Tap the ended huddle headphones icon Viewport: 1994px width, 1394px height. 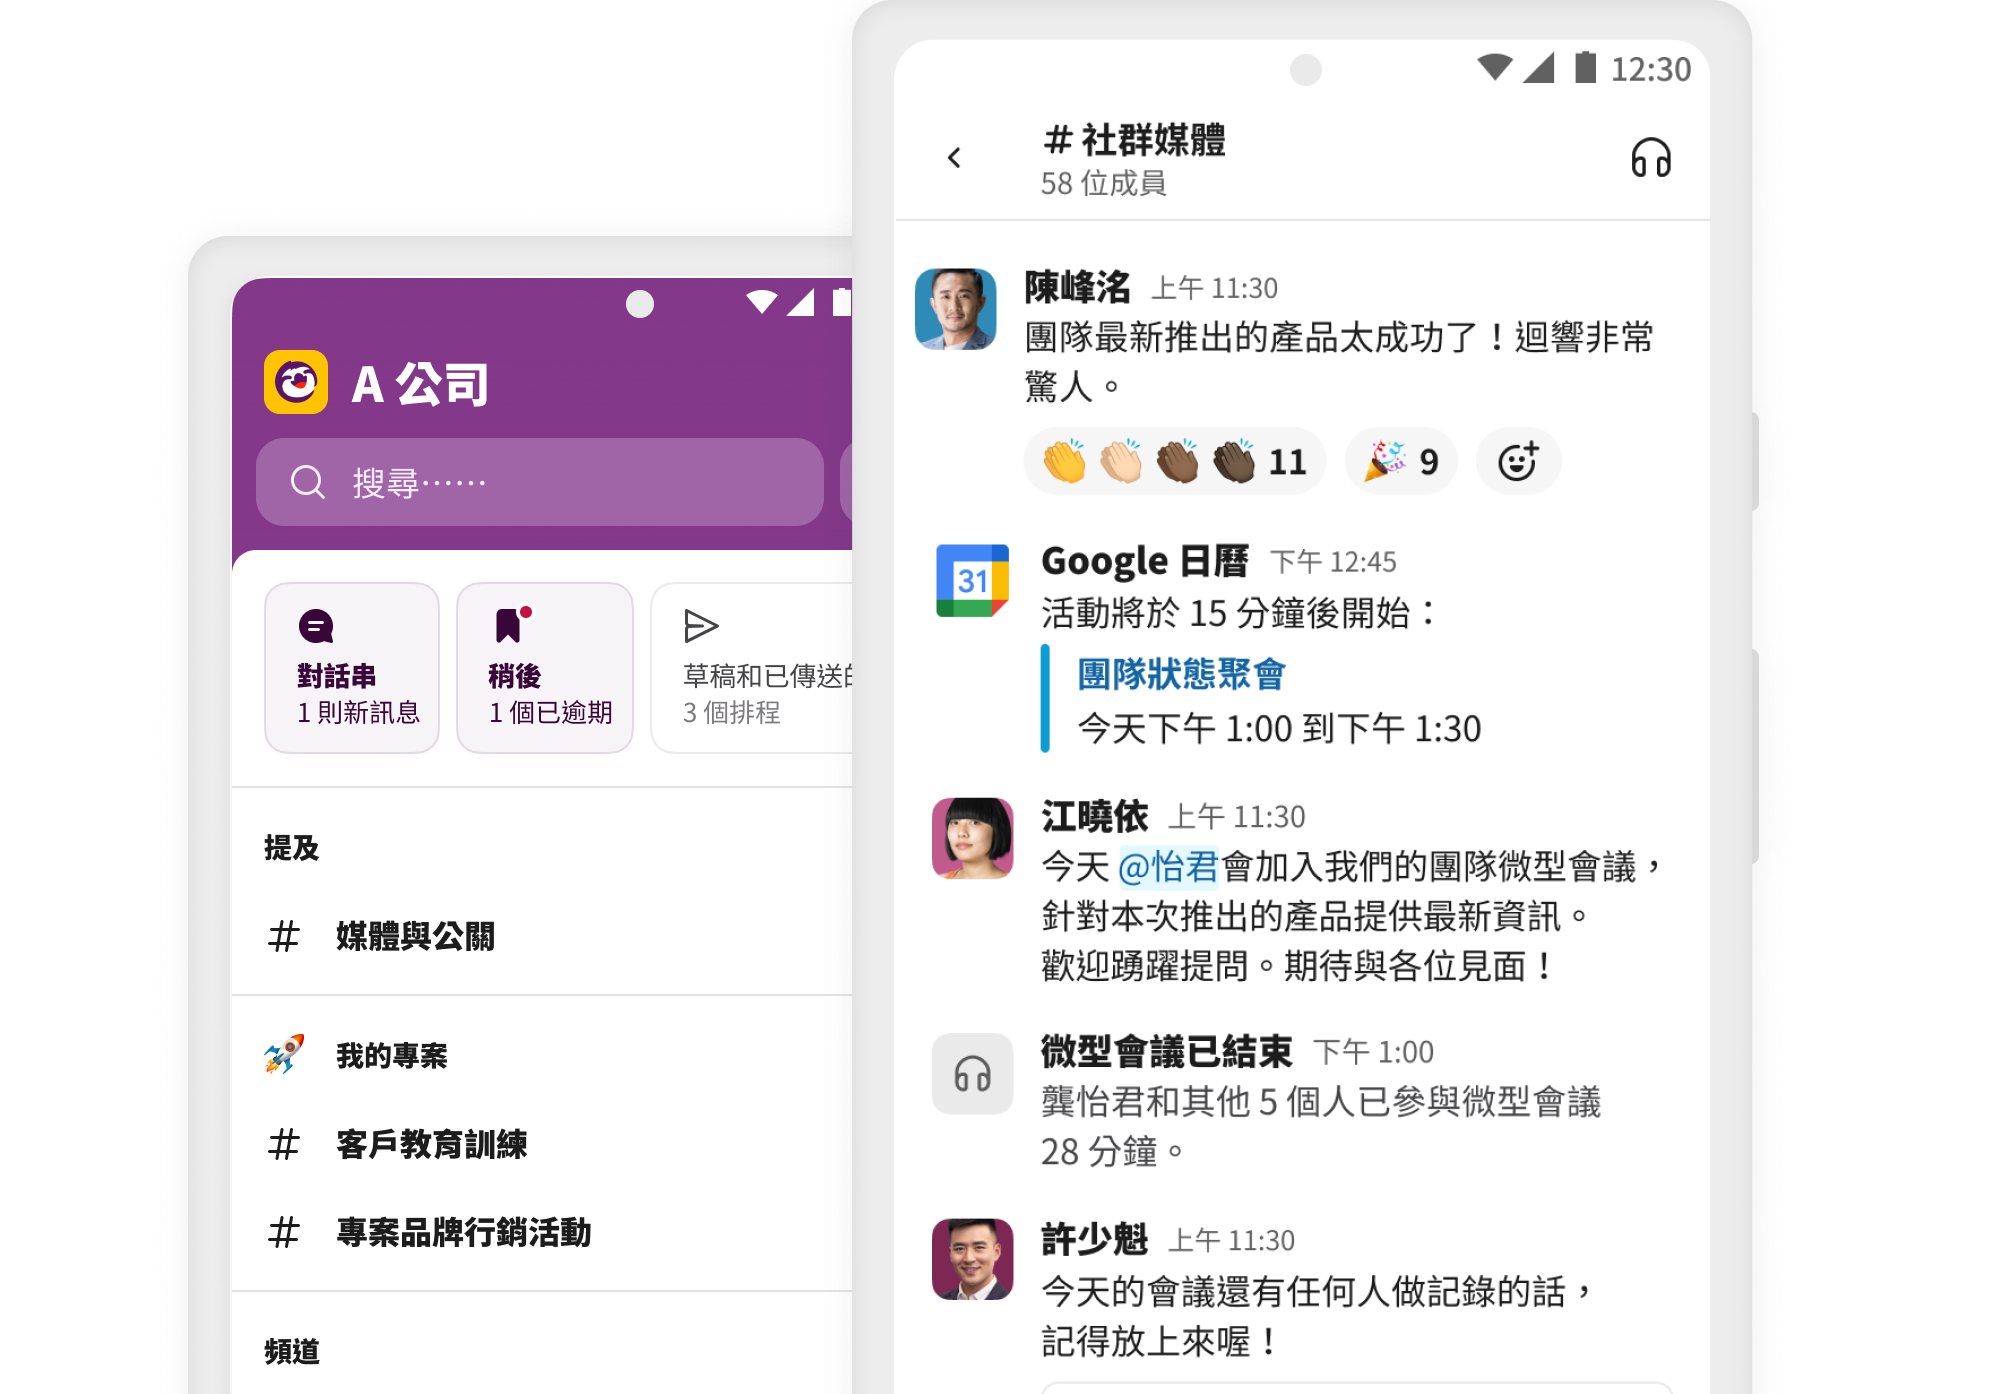[x=971, y=1075]
